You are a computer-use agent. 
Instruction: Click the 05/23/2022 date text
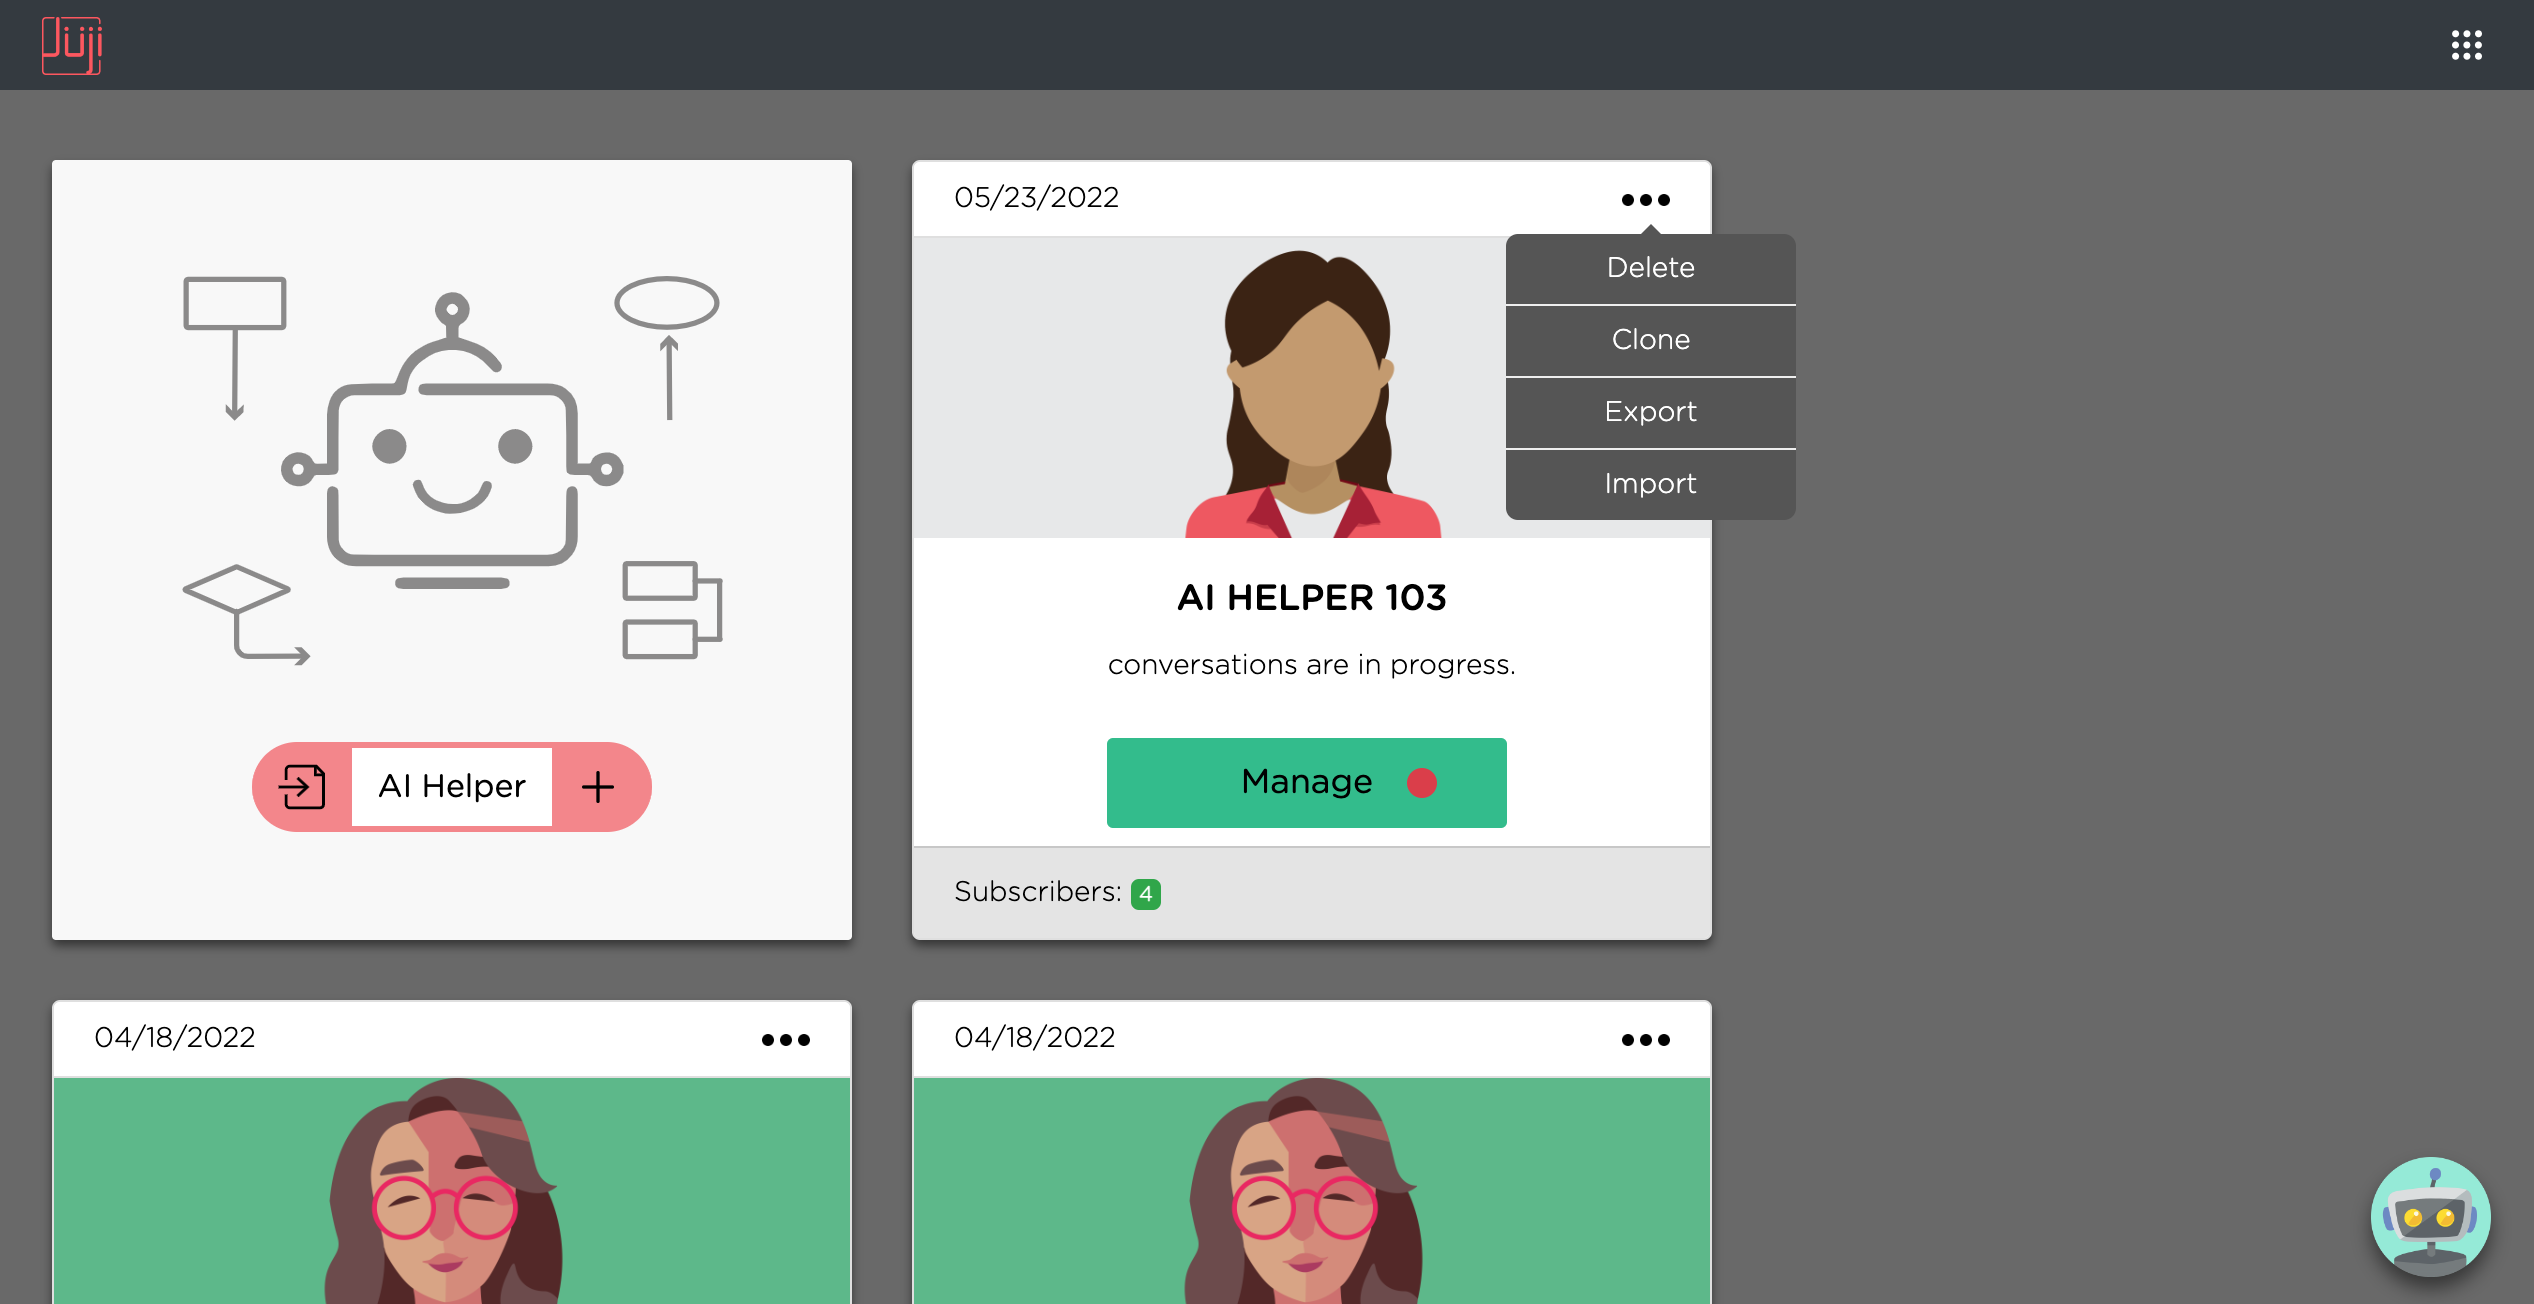(x=1036, y=198)
